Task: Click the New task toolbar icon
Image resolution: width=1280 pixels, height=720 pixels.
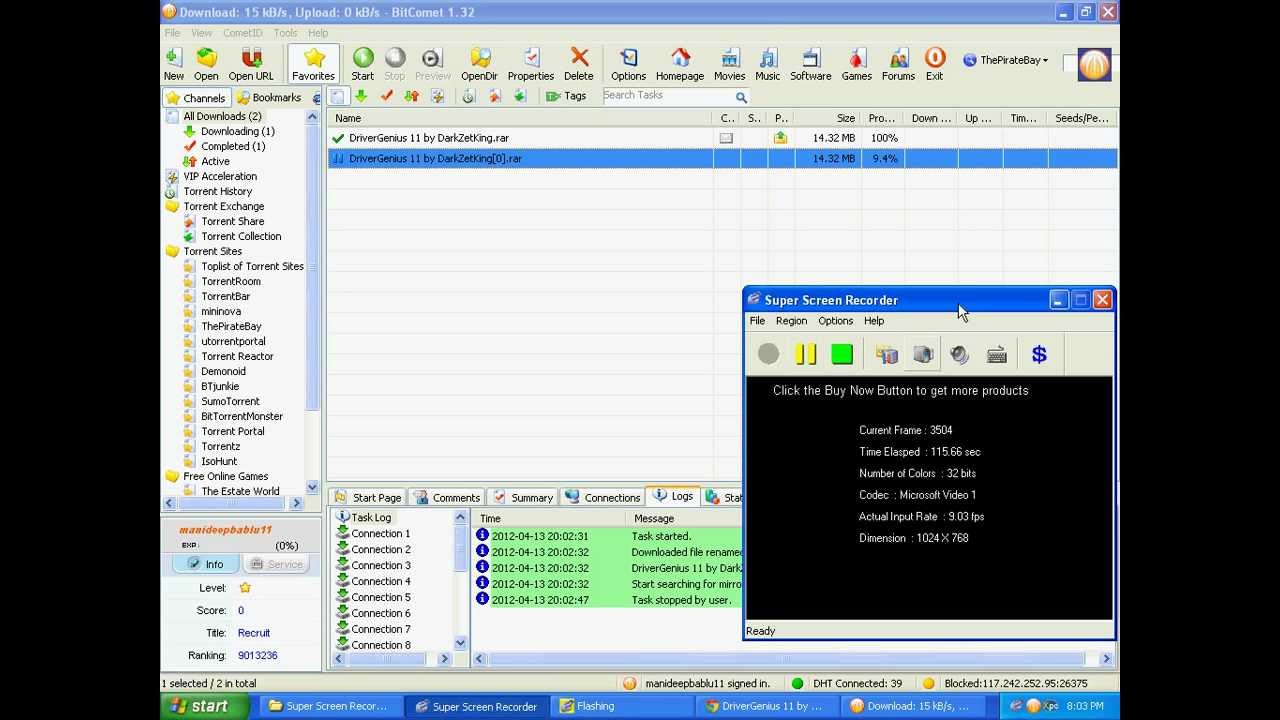Action: [x=174, y=64]
